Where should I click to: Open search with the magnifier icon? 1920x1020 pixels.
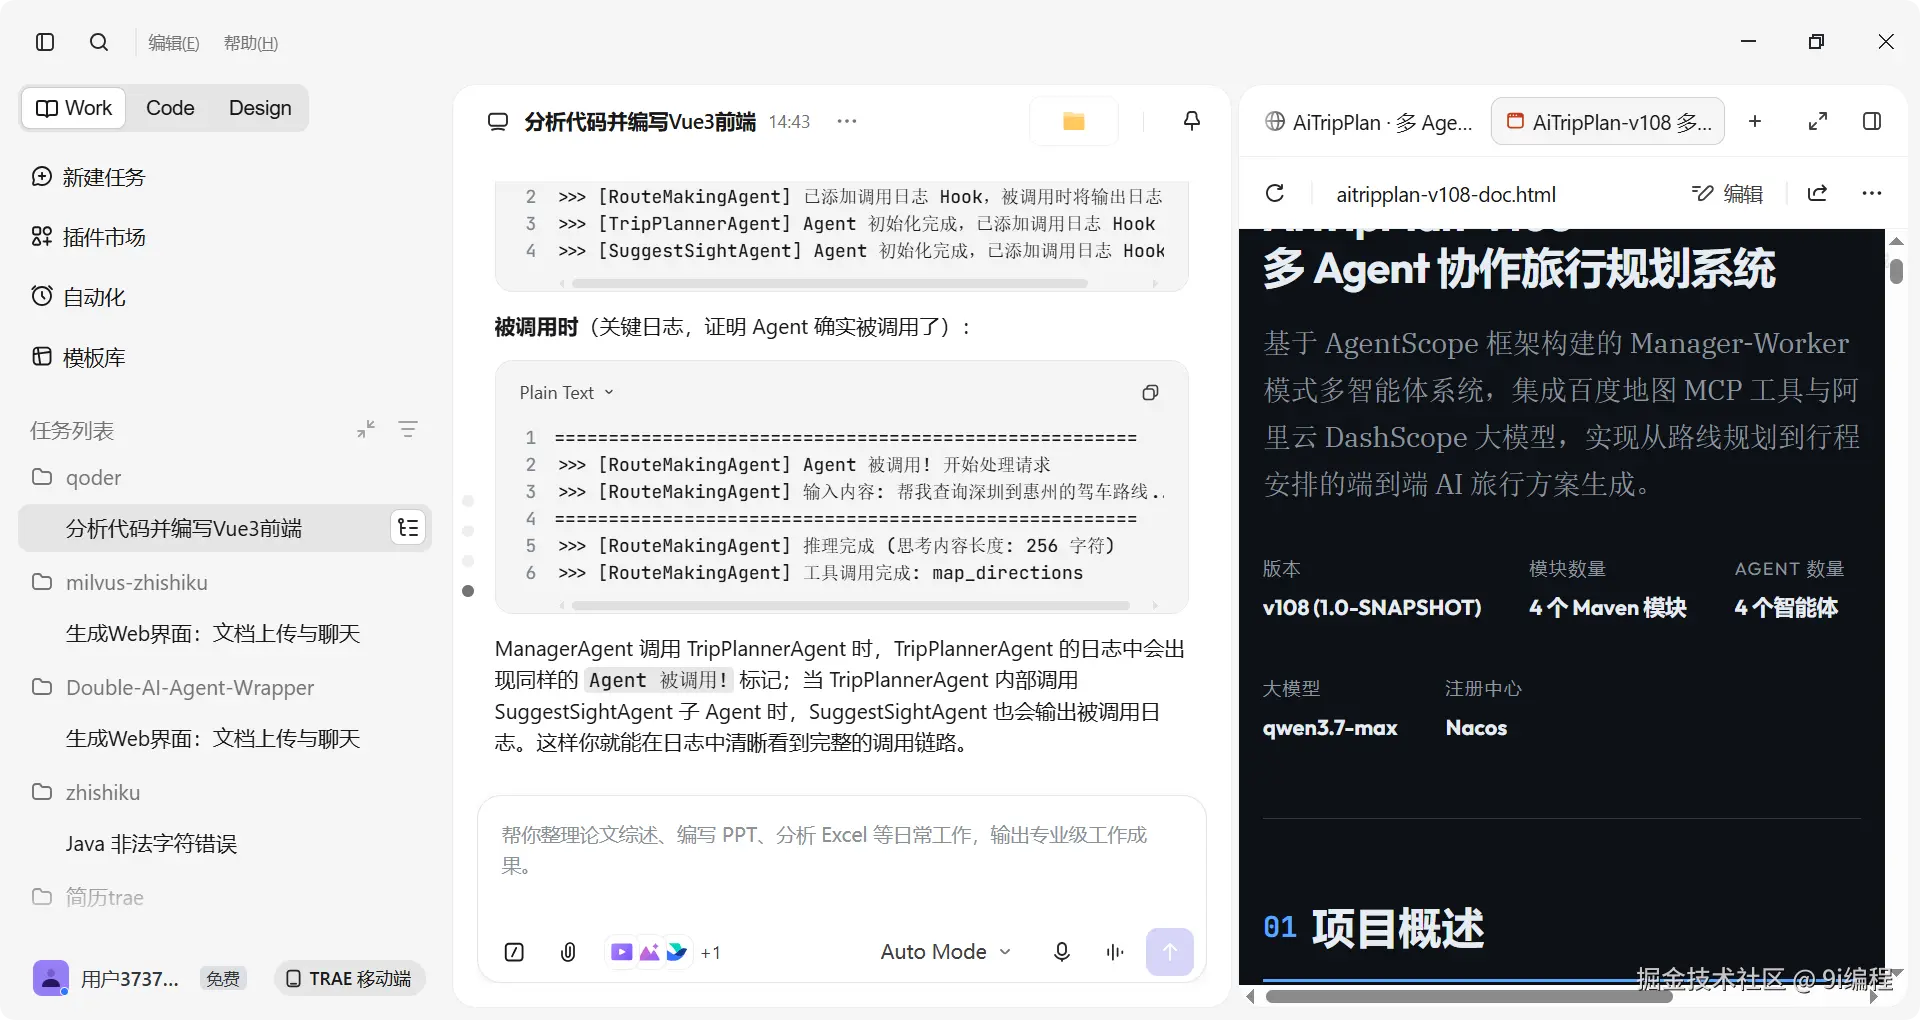pyautogui.click(x=99, y=42)
